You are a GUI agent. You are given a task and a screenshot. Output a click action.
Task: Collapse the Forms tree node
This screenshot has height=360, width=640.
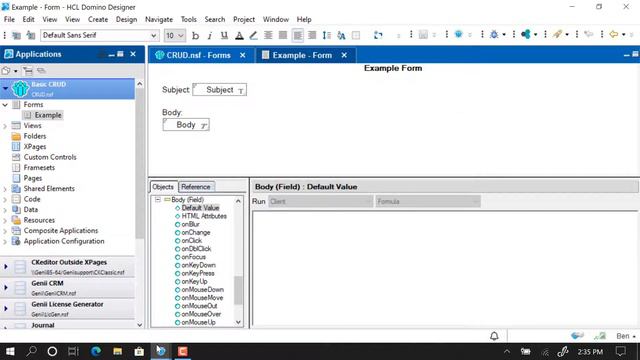tap(5, 105)
